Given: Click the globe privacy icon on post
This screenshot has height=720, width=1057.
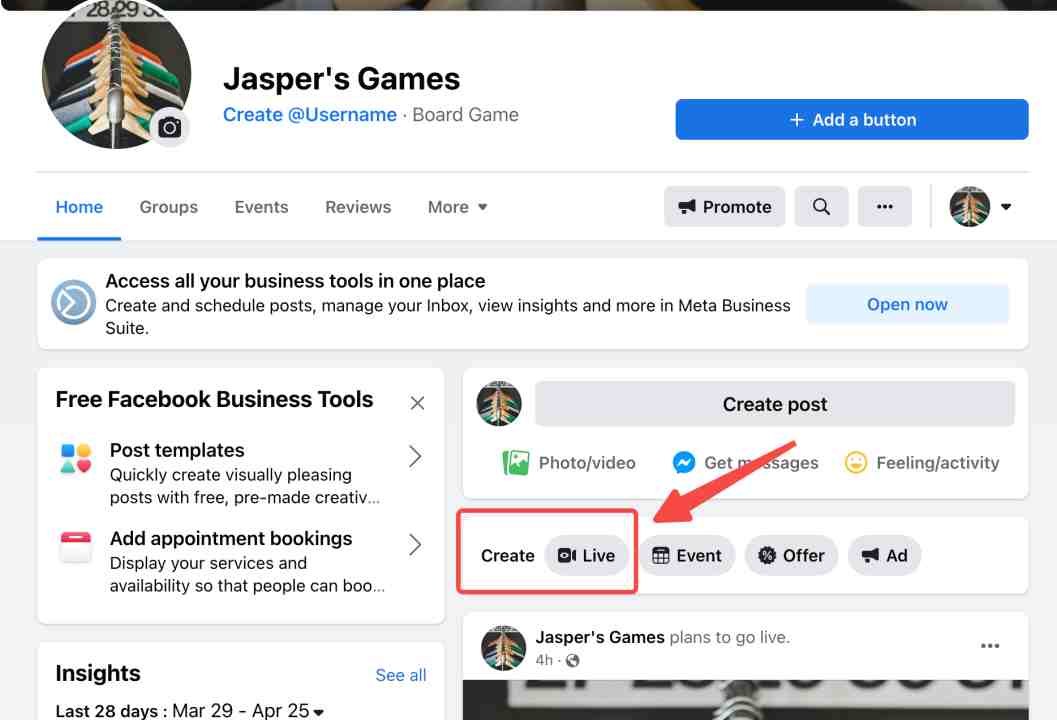Looking at the screenshot, I should coord(573,661).
